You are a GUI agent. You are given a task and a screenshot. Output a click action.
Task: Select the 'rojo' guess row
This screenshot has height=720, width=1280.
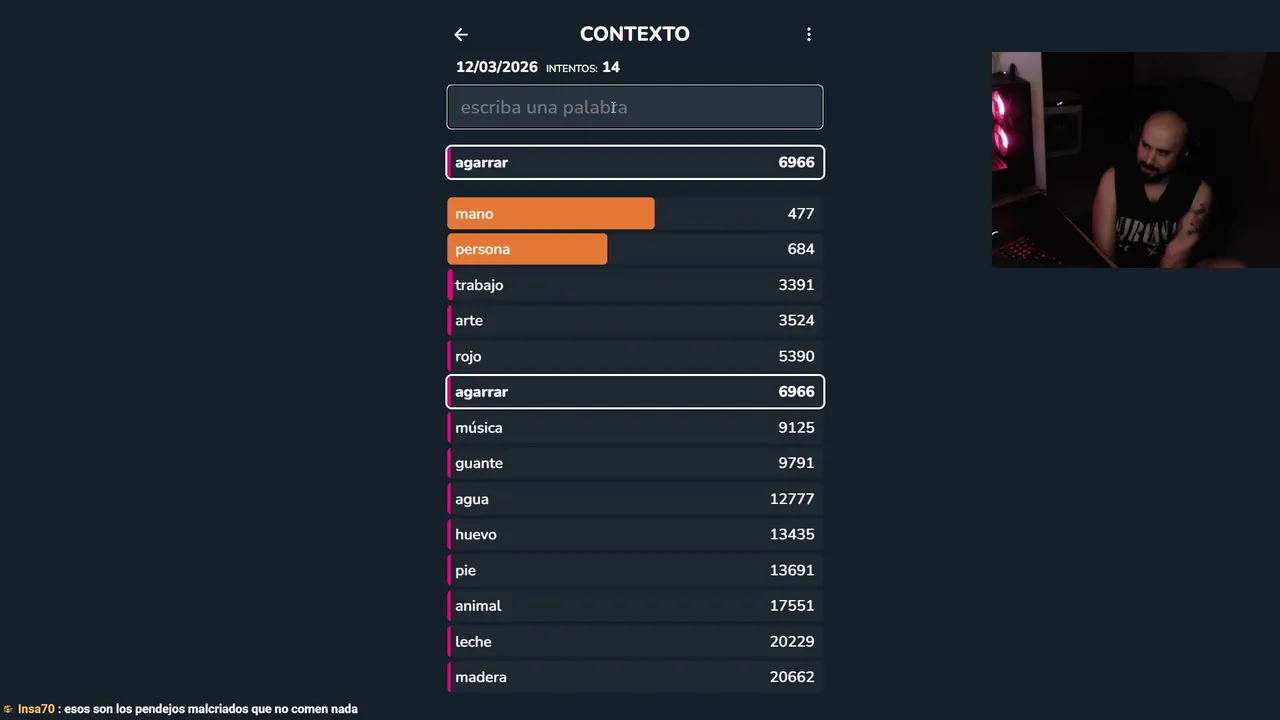tap(634, 356)
